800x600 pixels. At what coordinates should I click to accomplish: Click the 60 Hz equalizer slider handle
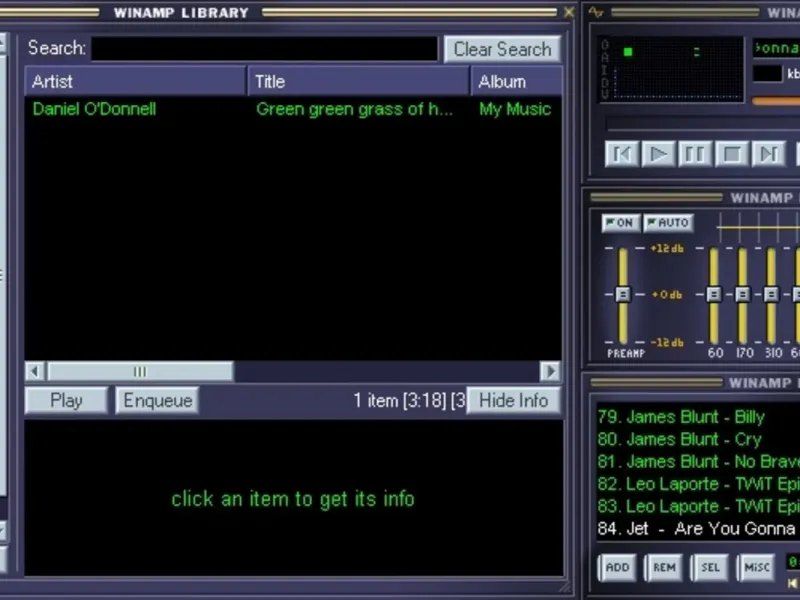(x=714, y=294)
